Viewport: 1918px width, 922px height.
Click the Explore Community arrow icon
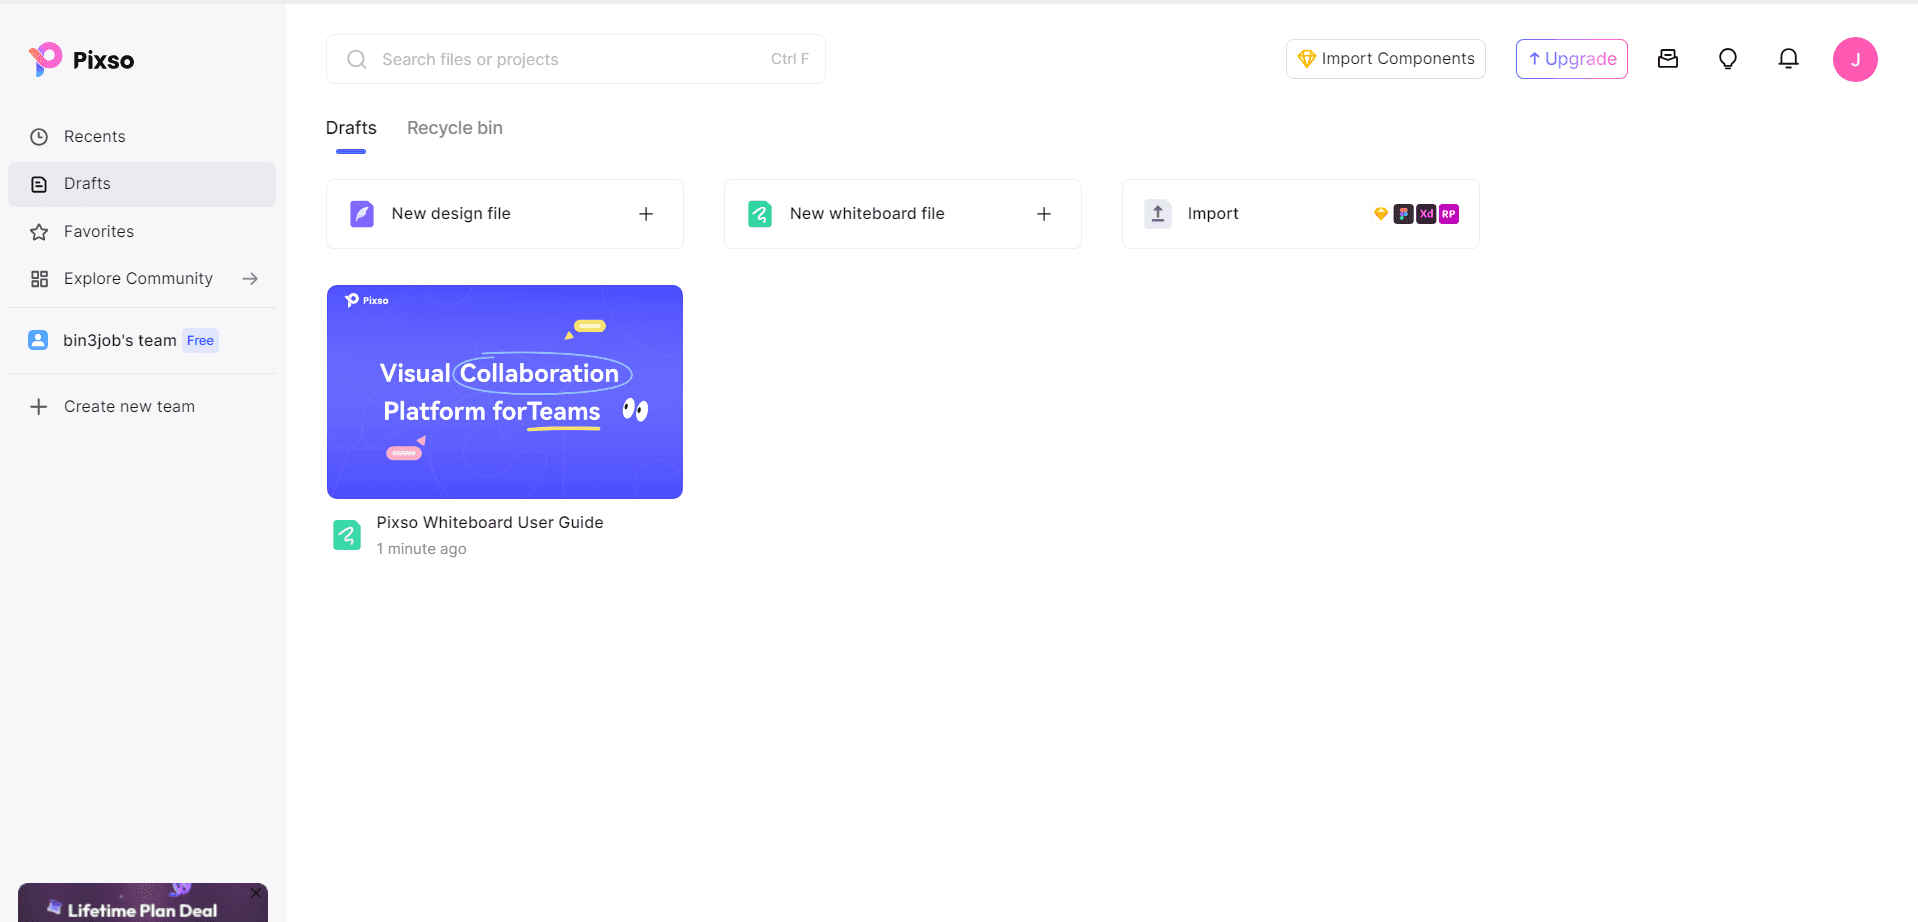250,279
